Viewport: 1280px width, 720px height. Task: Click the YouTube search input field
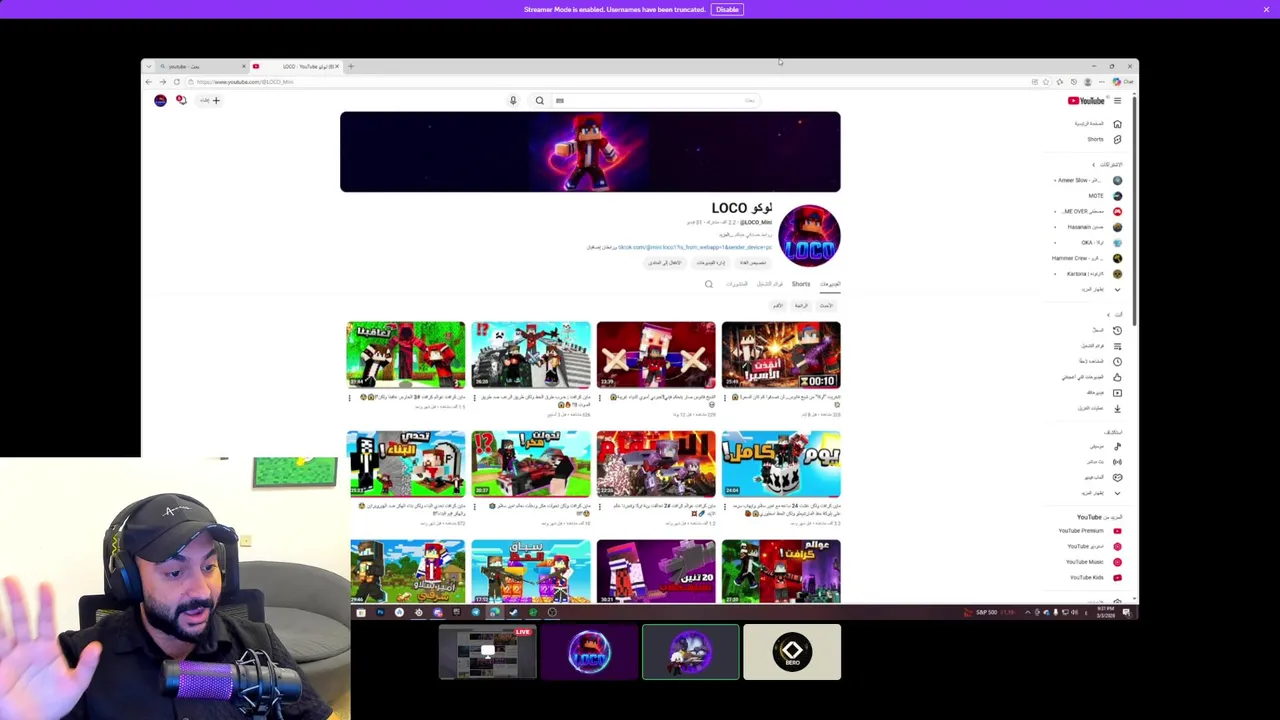[x=656, y=100]
